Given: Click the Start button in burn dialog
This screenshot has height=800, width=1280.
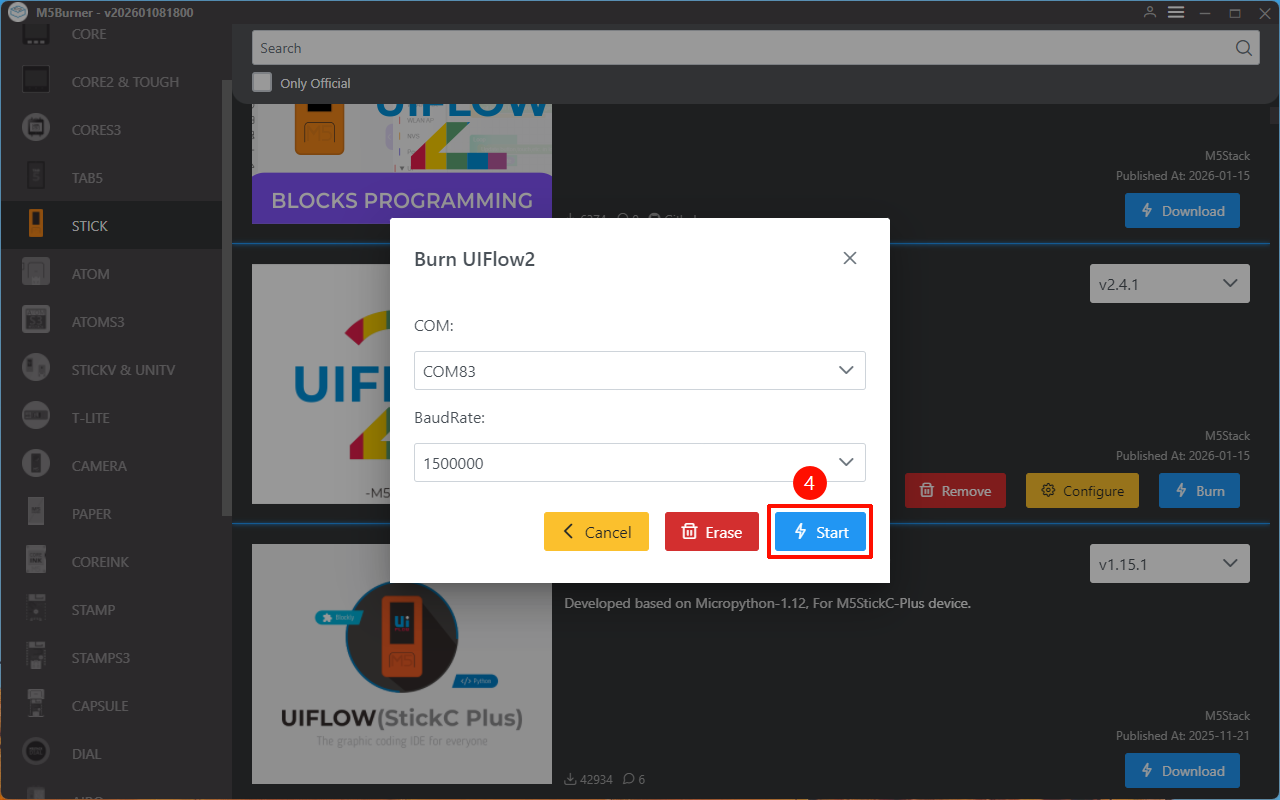Looking at the screenshot, I should [x=820, y=532].
